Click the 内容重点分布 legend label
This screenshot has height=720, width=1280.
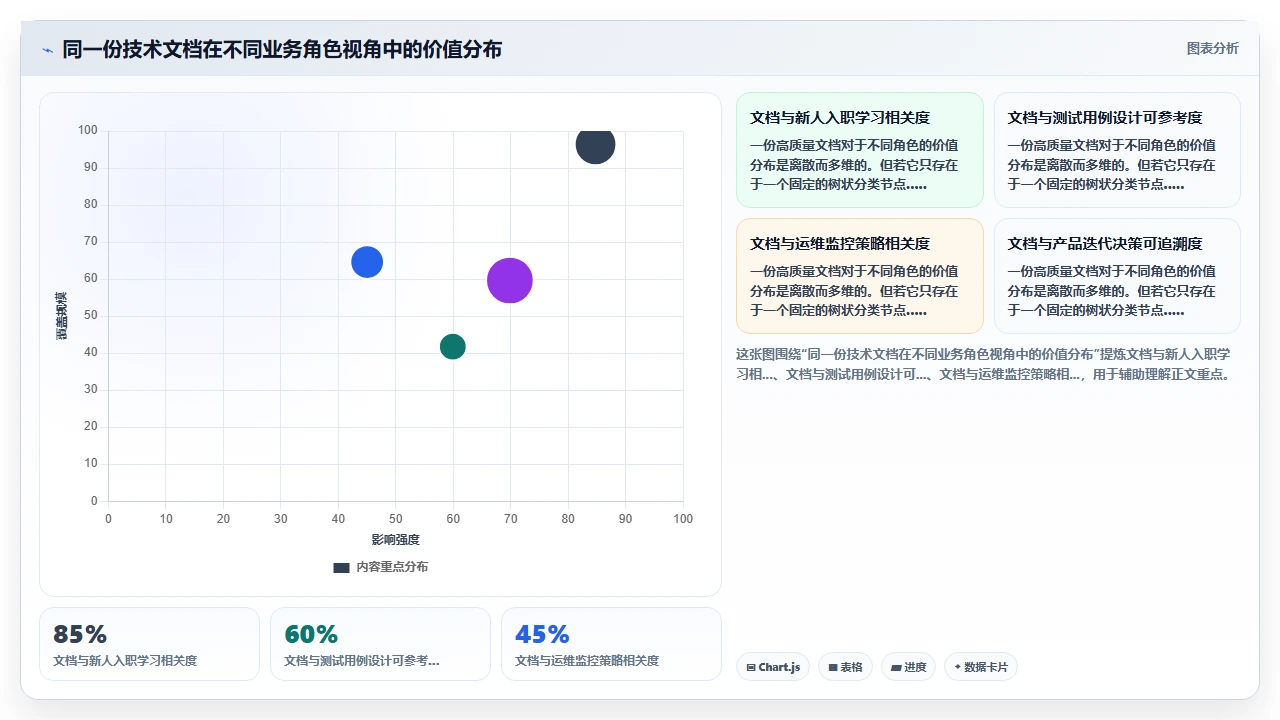coord(392,567)
